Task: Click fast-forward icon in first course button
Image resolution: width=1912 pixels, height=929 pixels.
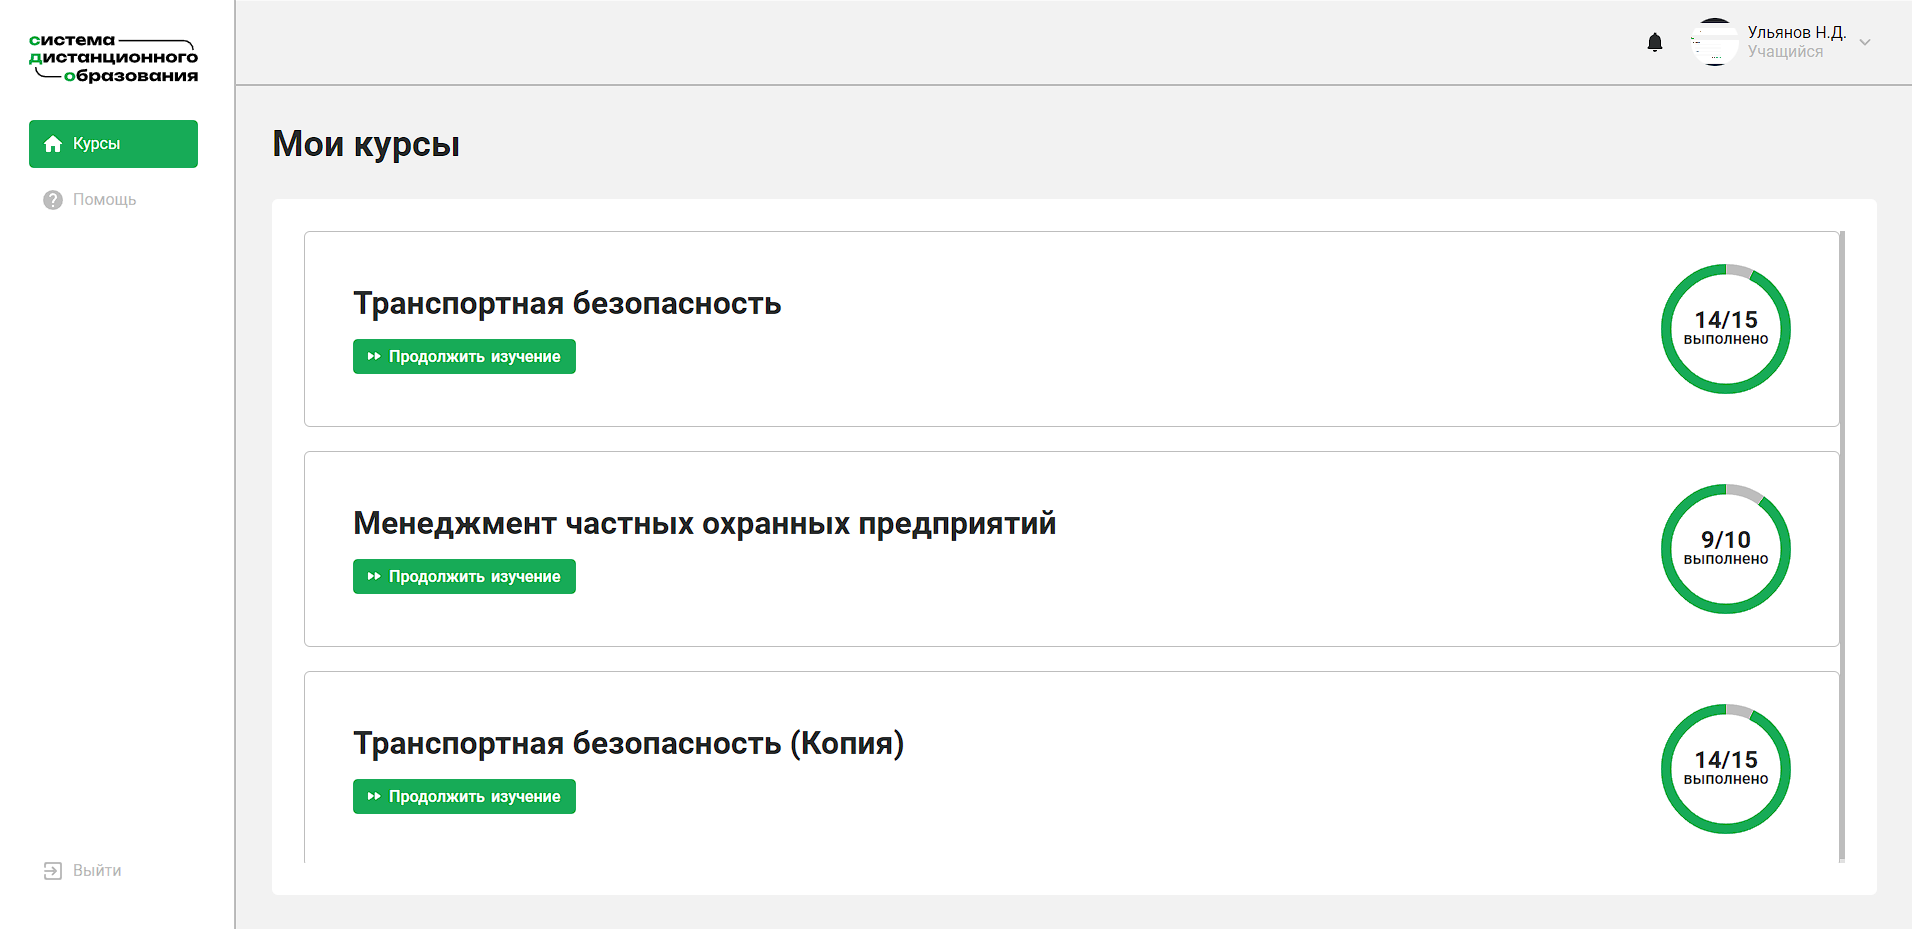Action: tap(374, 357)
